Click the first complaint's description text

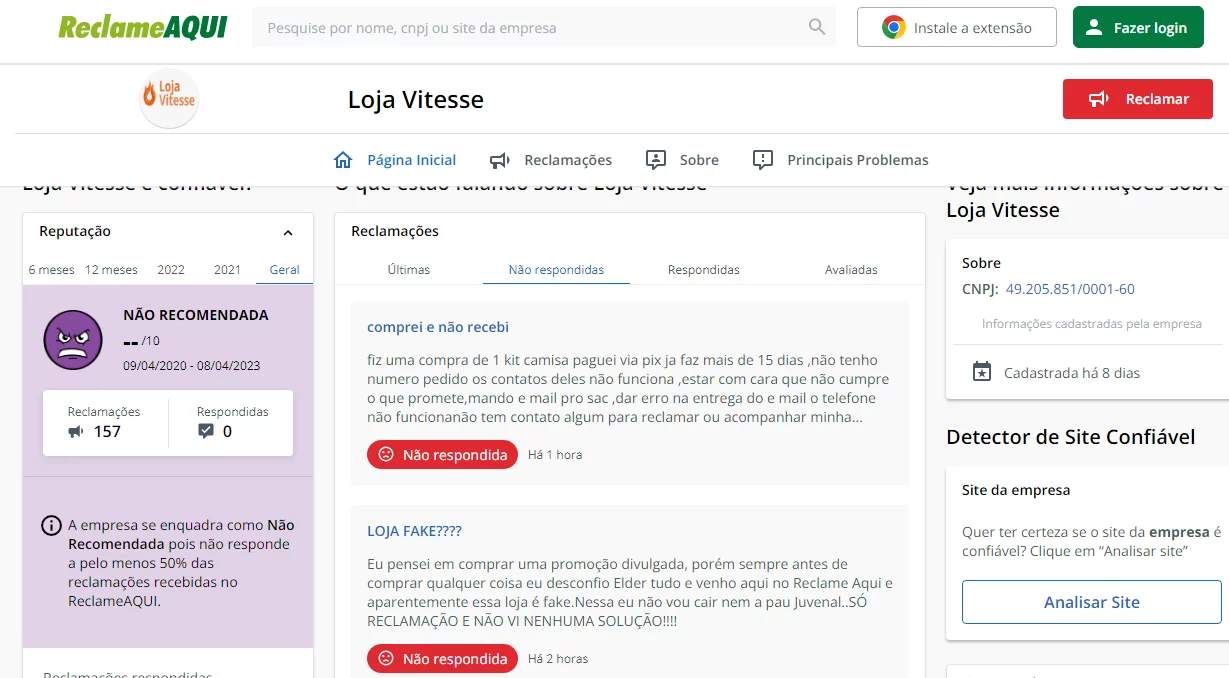pos(628,388)
